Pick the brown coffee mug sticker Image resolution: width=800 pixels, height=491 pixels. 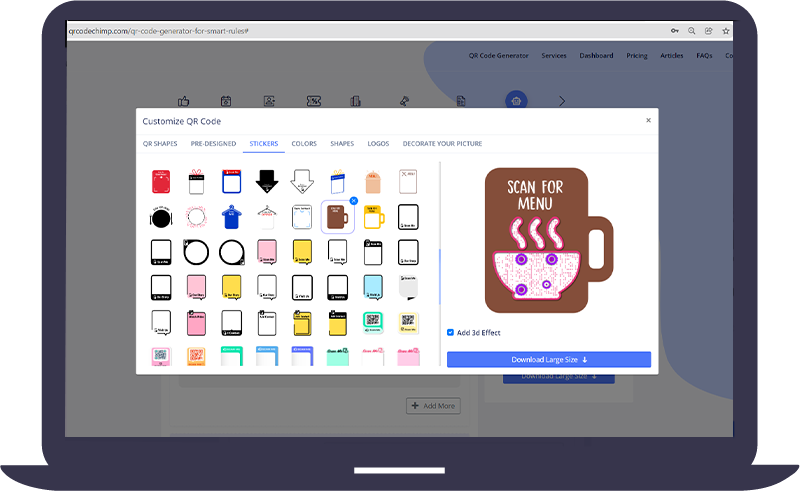tap(337, 217)
